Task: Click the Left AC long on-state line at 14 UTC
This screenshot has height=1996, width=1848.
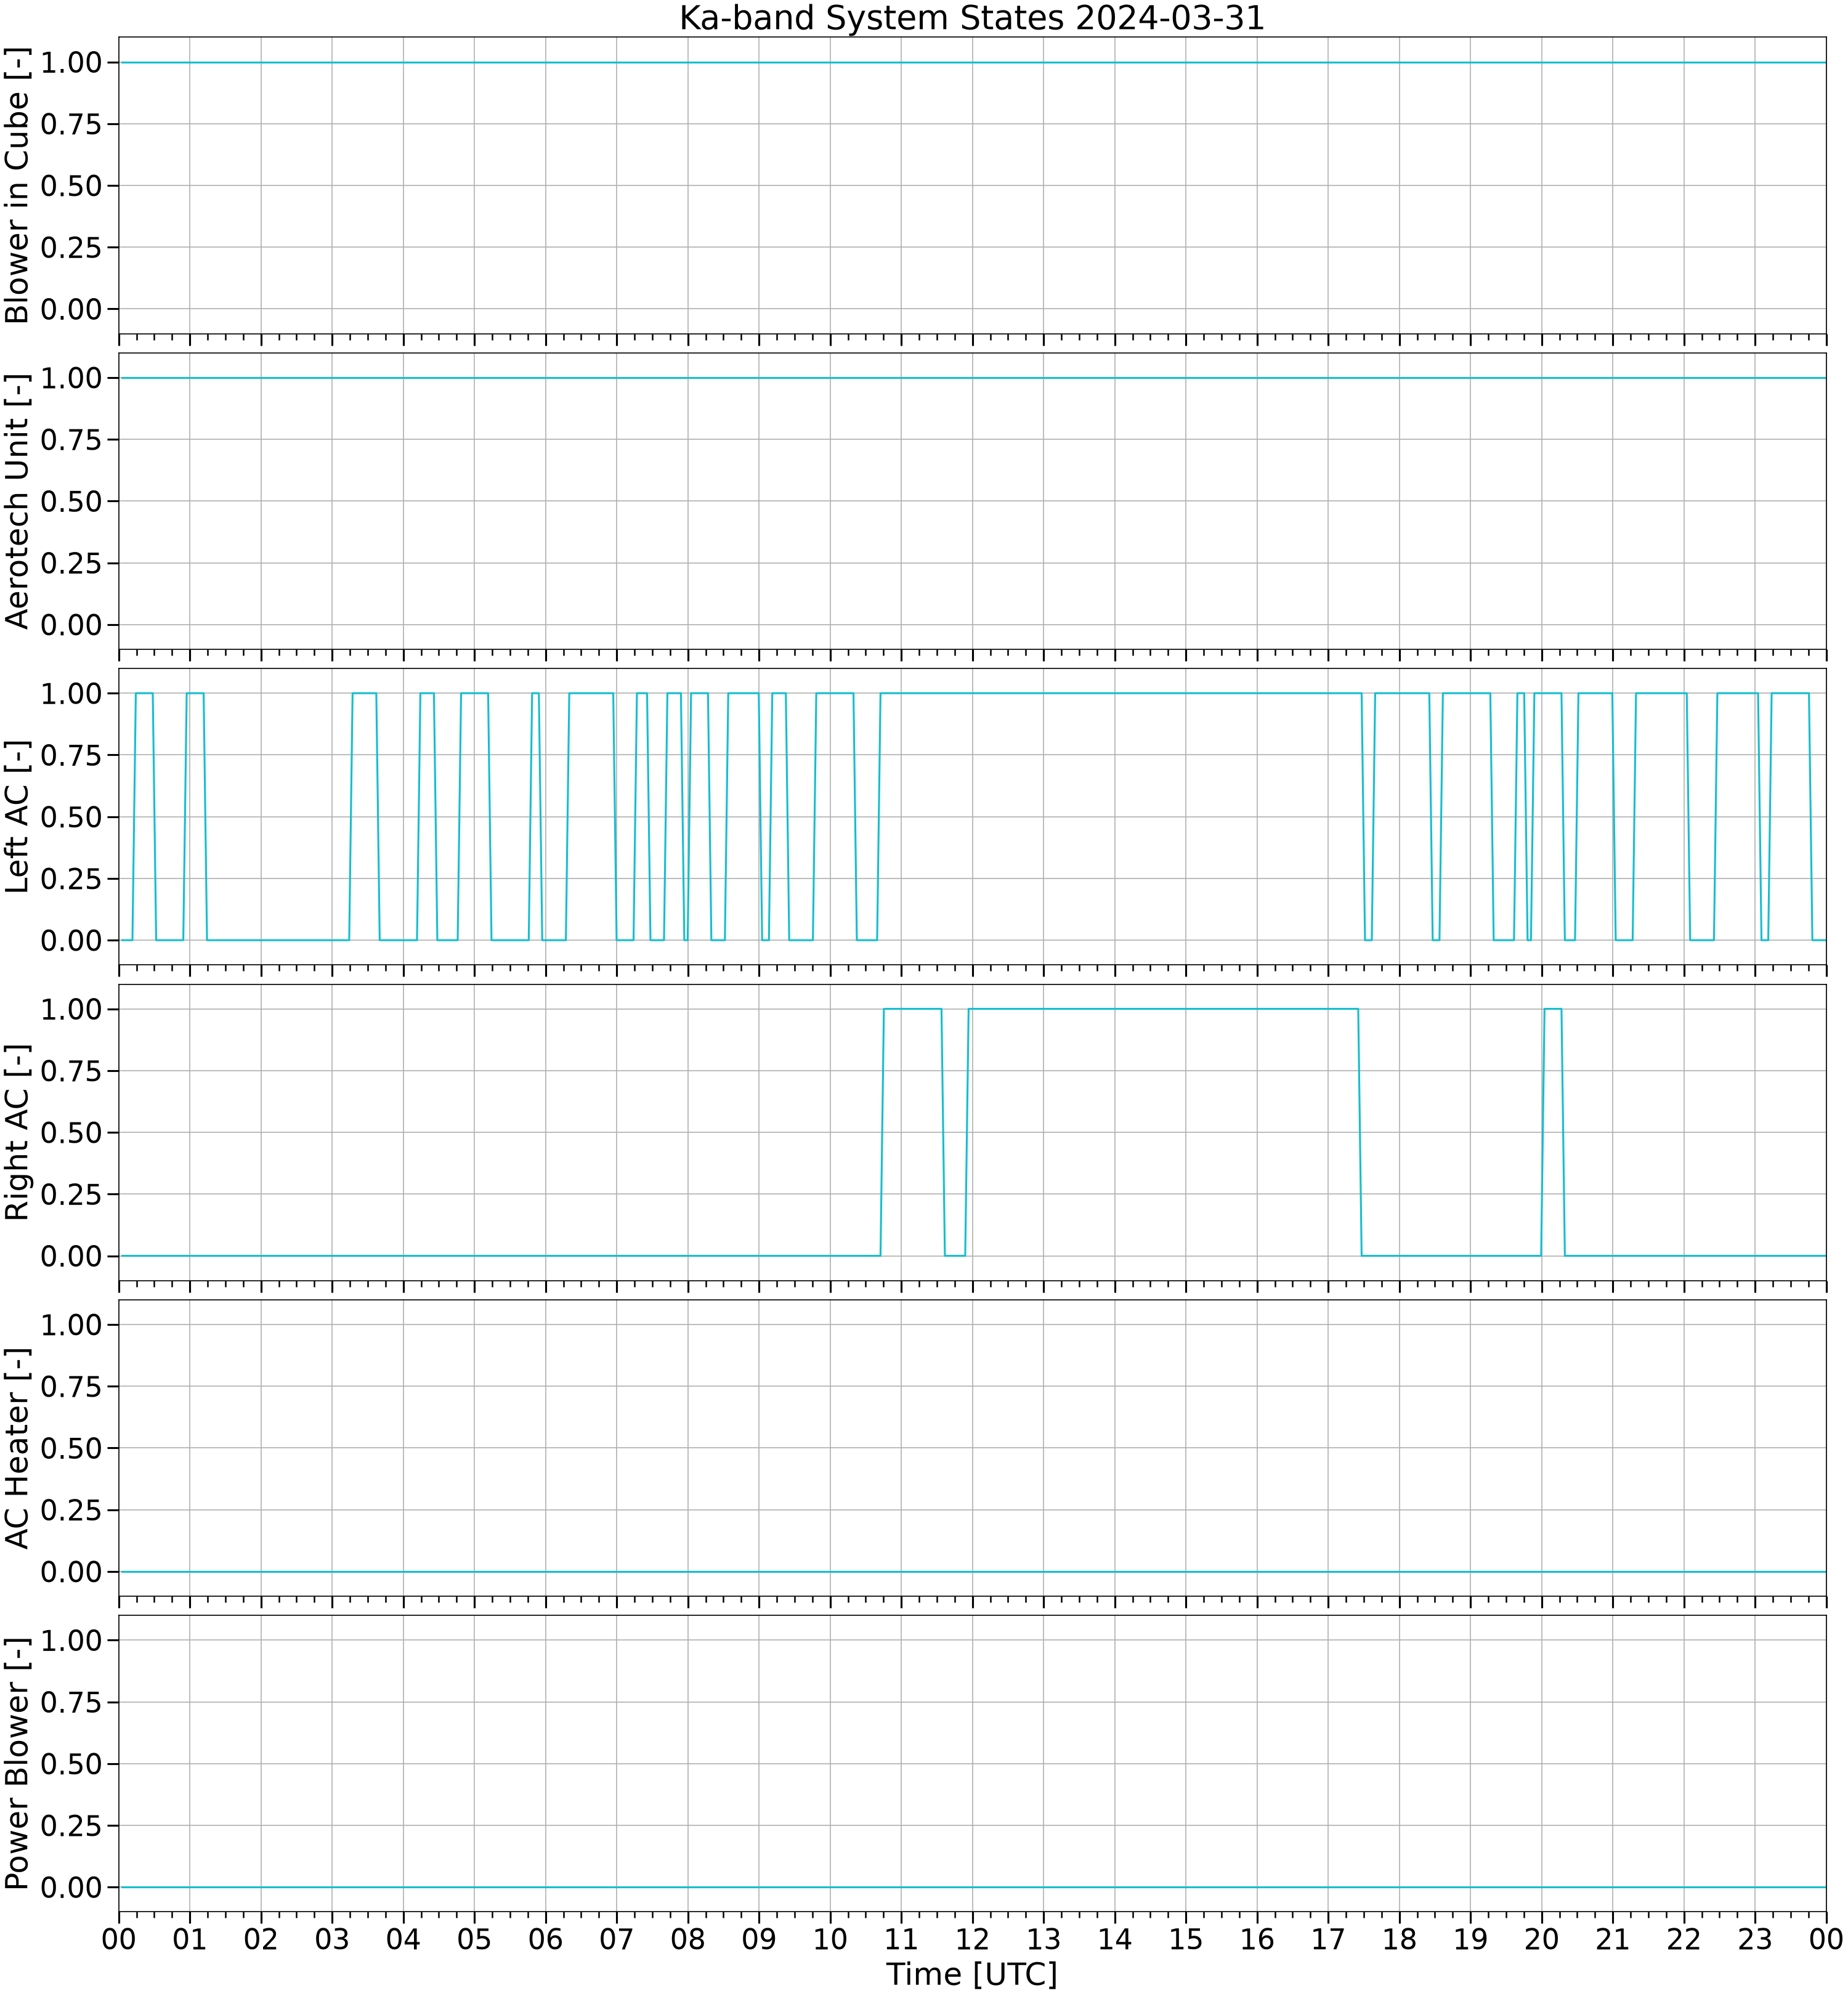Action: pyautogui.click(x=1115, y=693)
